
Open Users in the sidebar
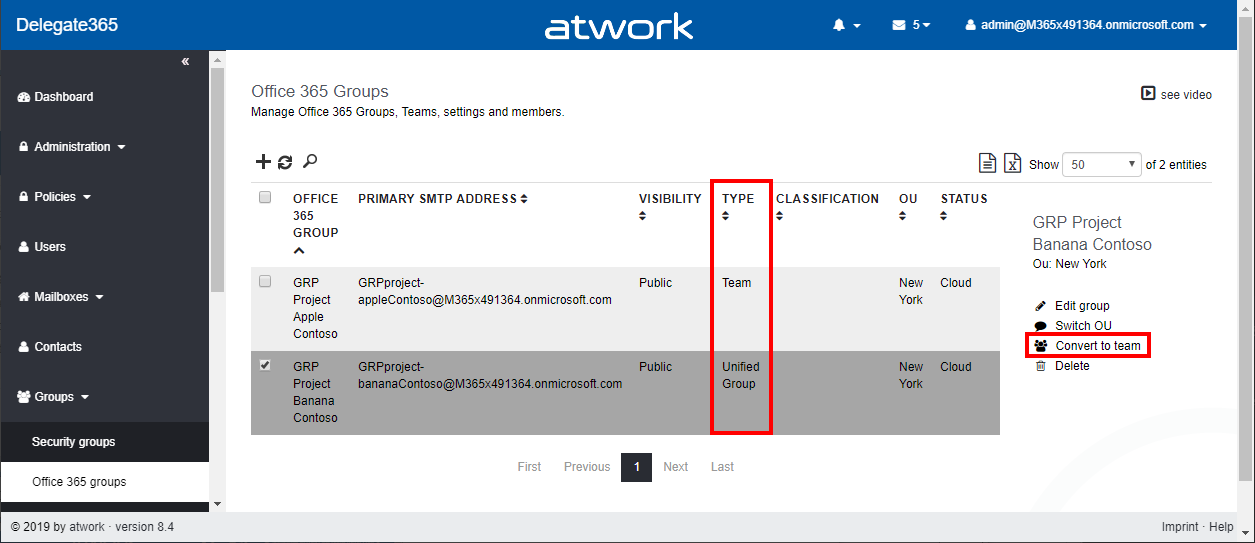[50, 247]
